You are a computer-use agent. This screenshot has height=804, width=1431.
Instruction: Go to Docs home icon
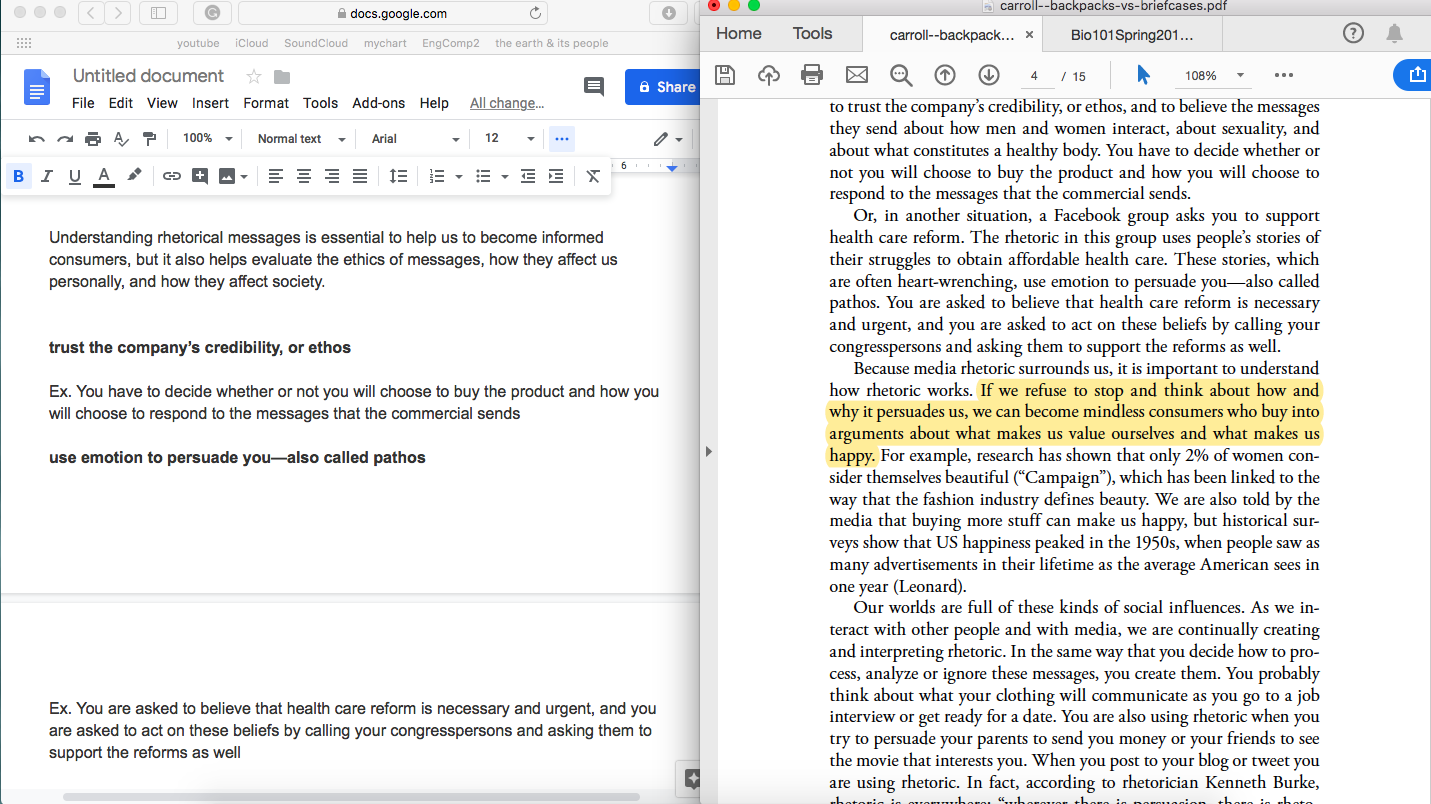point(36,87)
